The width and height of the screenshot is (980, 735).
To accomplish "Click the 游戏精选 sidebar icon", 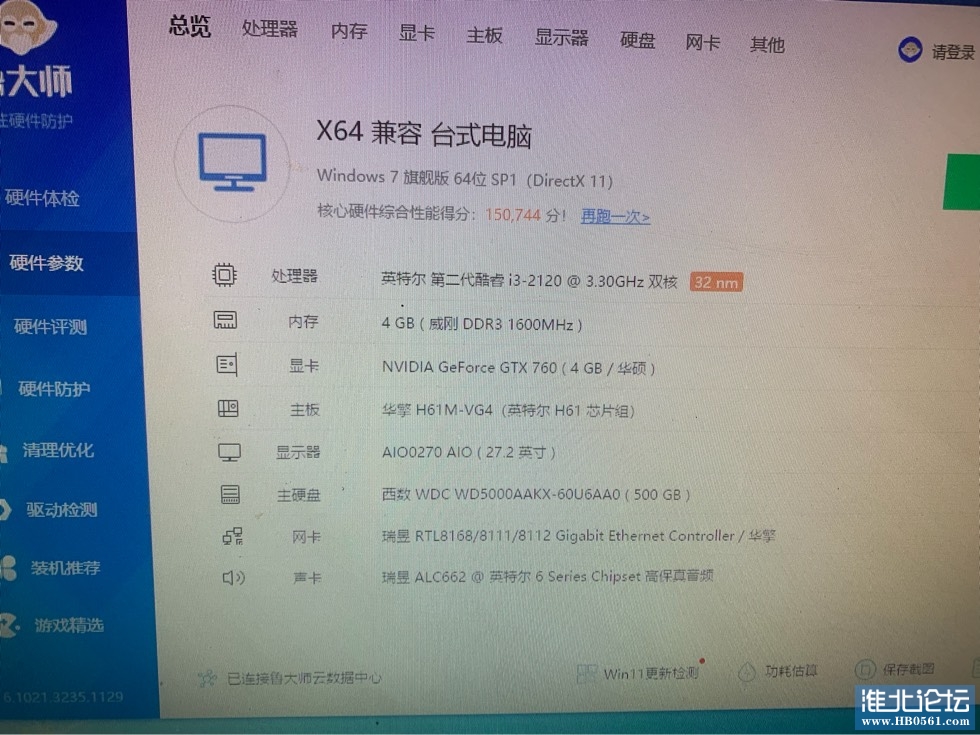I will pyautogui.click(x=10, y=624).
